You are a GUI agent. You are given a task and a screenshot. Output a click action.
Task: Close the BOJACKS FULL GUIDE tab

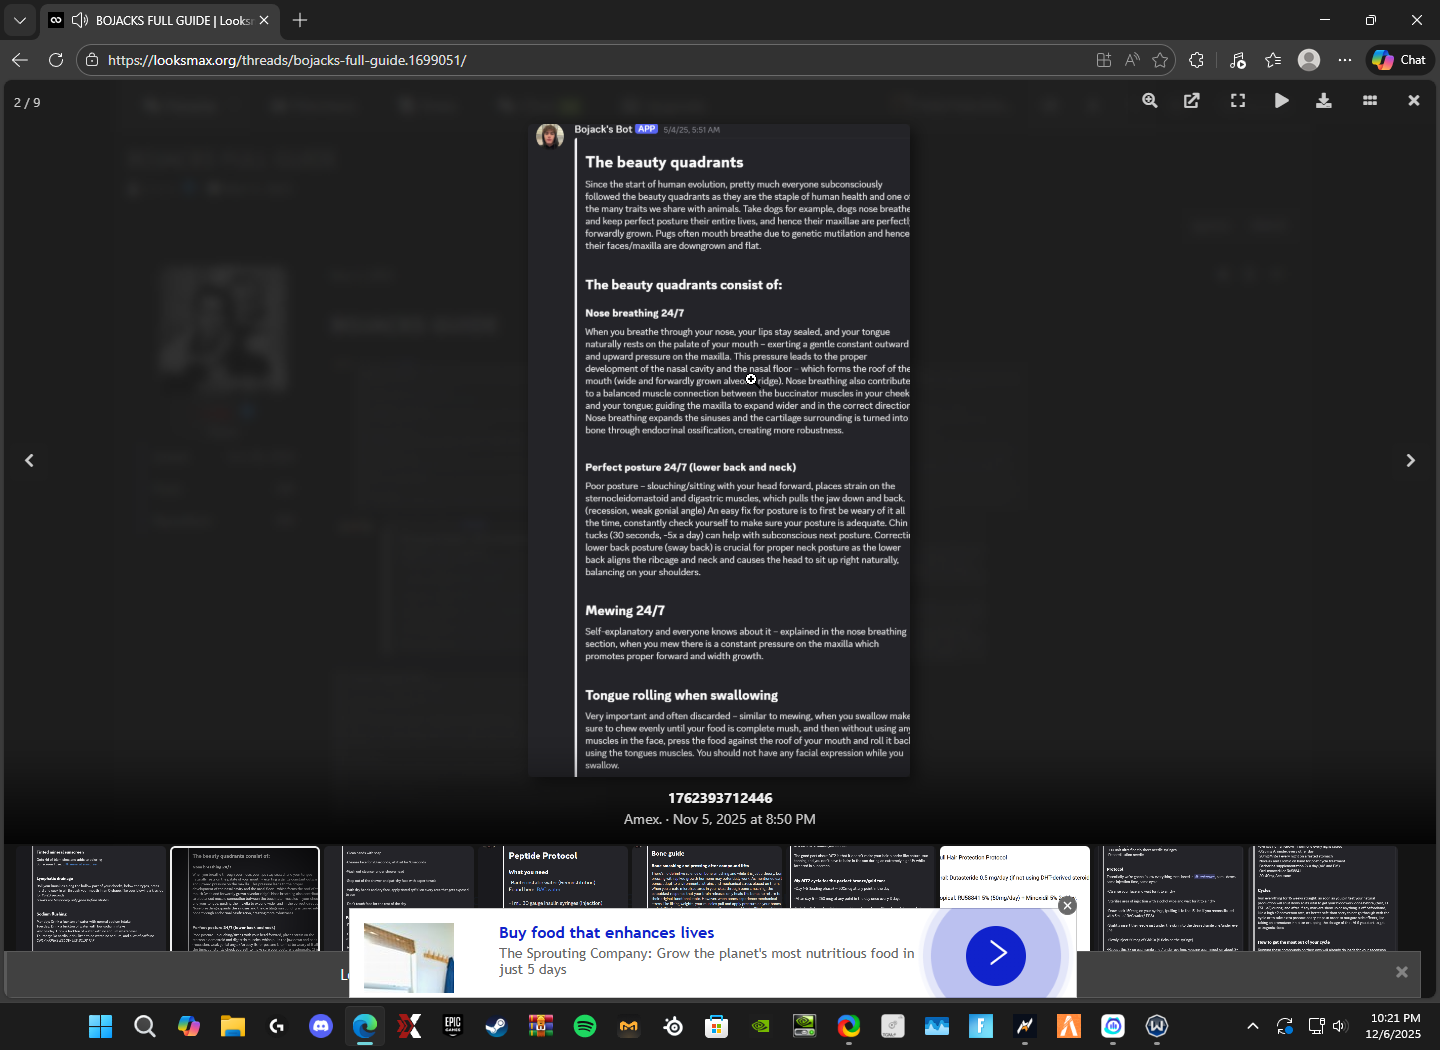264,20
